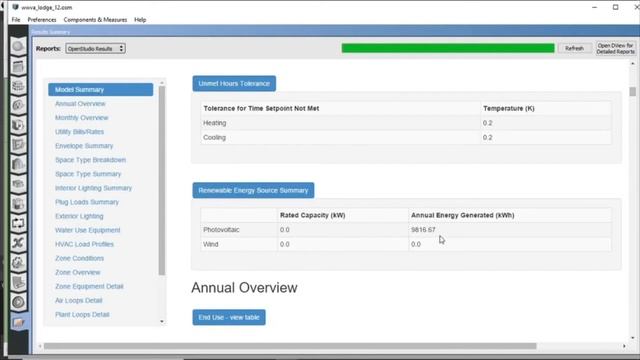Screen dimensions: 640x360
Task: Click the Annual Overview heading
Action: click(x=244, y=288)
